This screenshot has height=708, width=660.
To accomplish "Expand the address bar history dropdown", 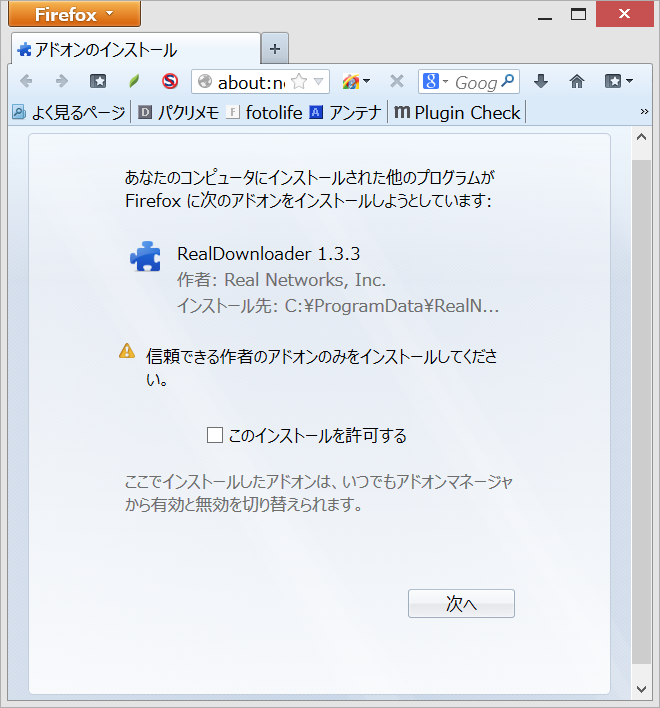I will pos(319,82).
